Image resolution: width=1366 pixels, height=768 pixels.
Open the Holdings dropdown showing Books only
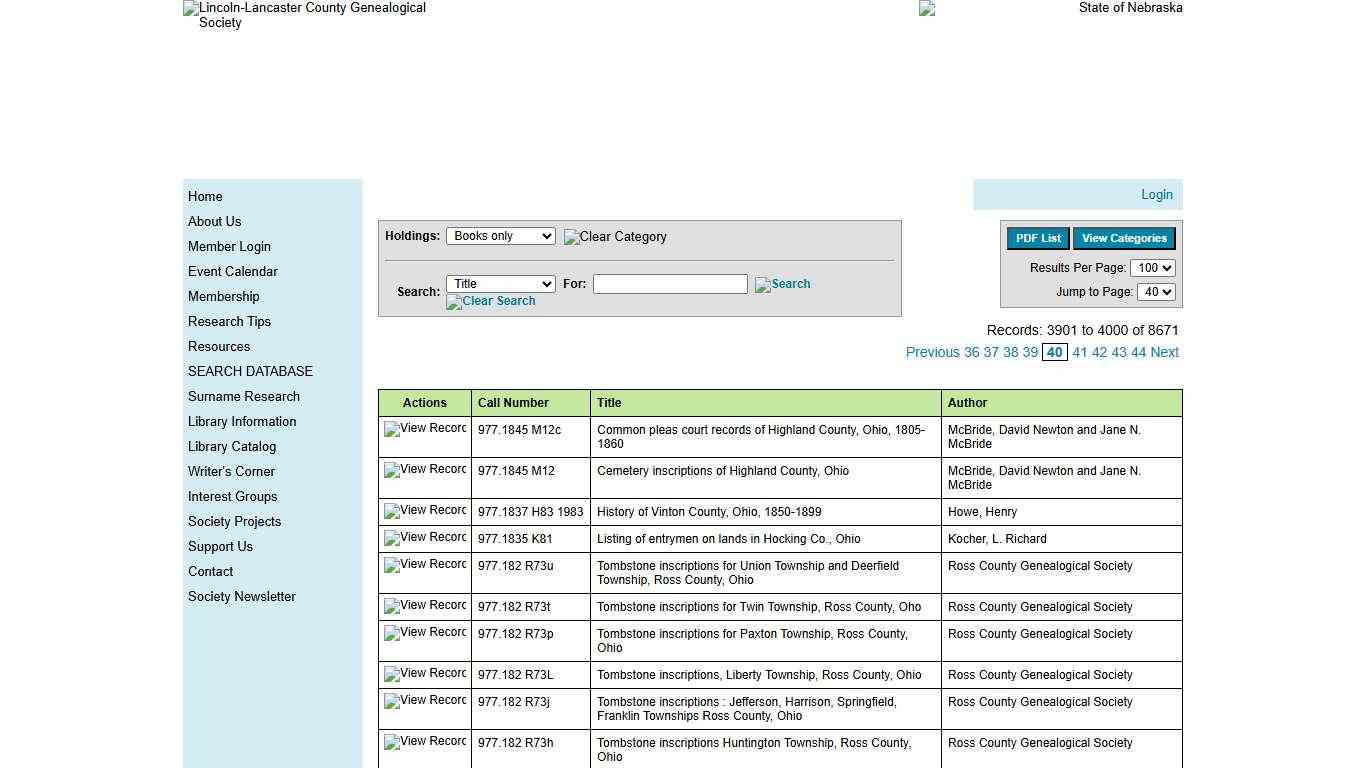pyautogui.click(x=500, y=236)
